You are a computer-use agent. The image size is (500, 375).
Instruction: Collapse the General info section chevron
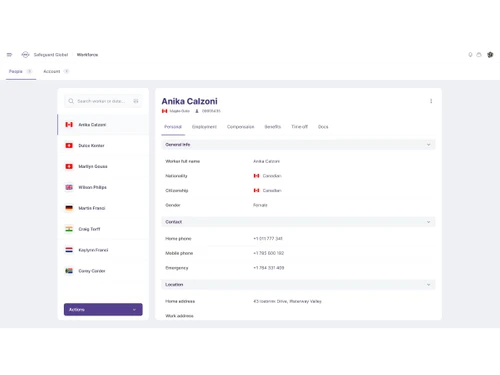coord(428,145)
